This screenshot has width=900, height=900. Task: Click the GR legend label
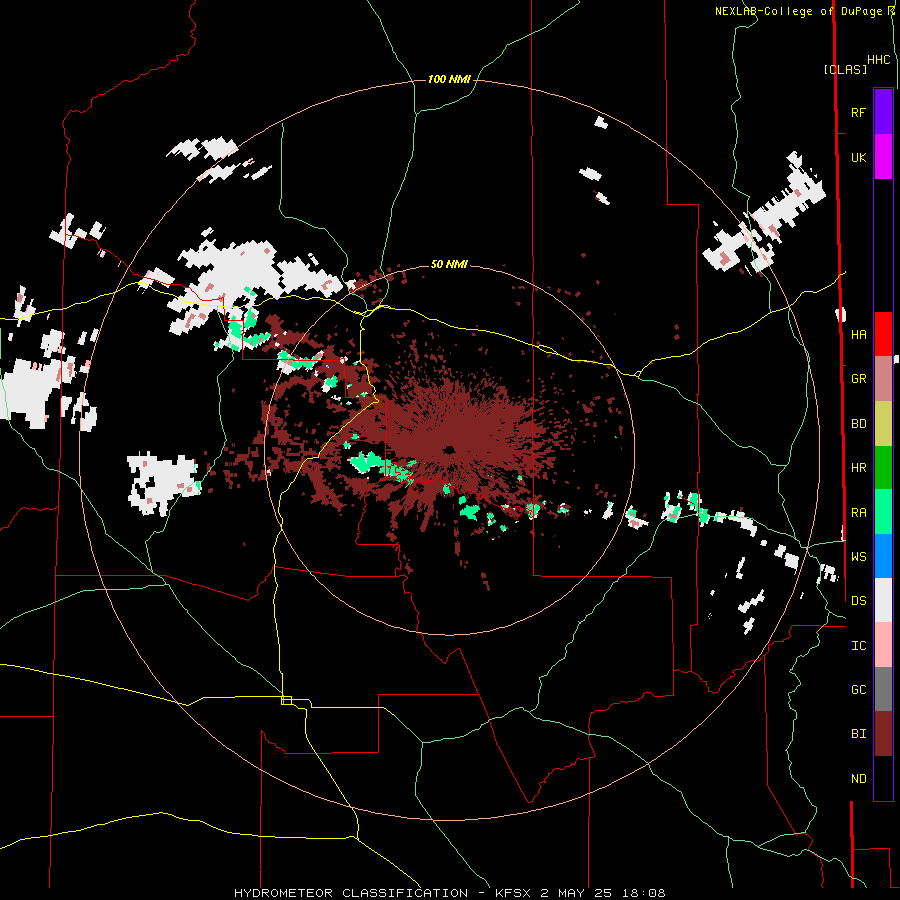tap(858, 379)
